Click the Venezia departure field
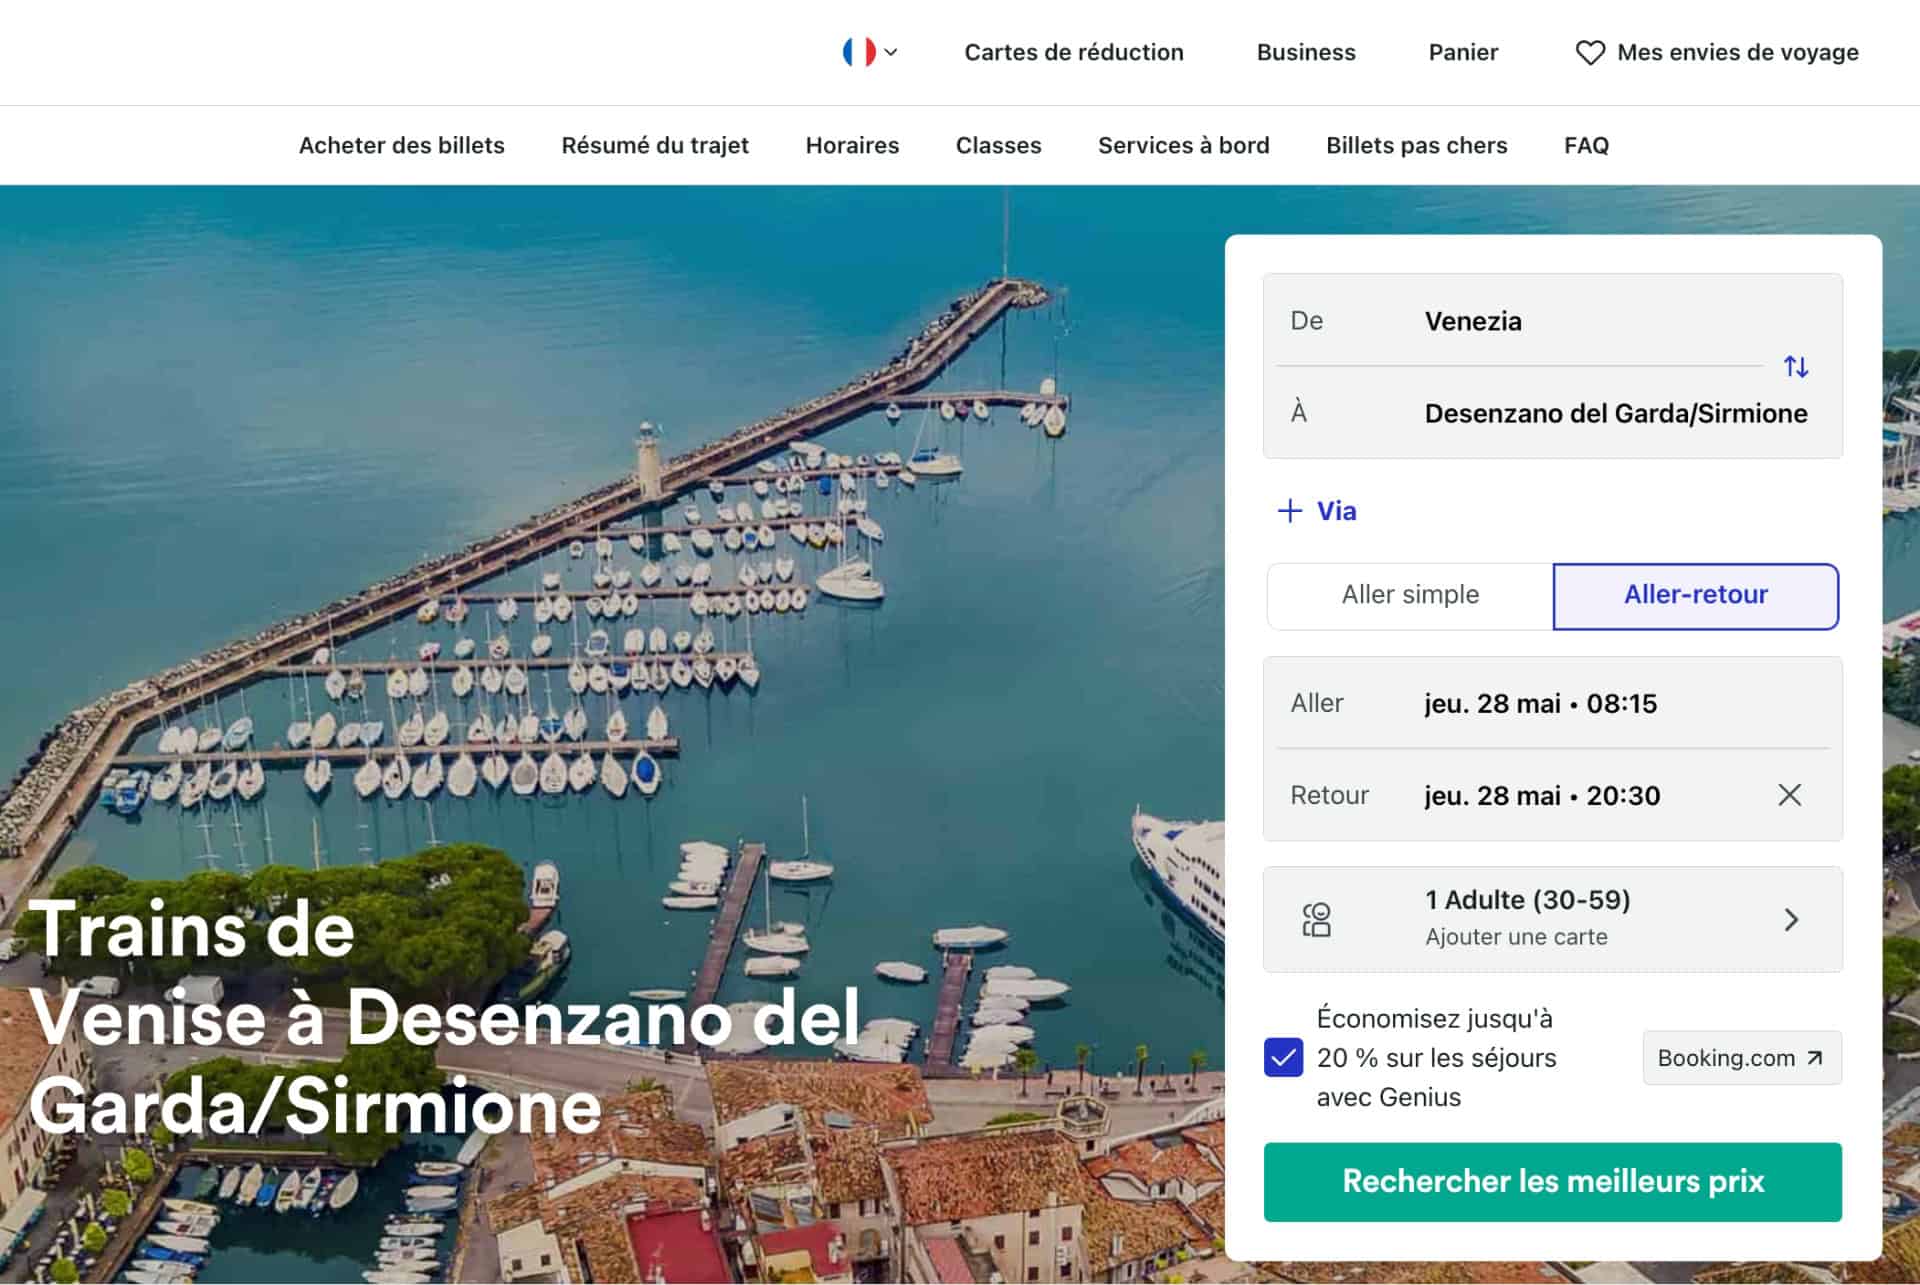This screenshot has width=1920, height=1285. click(1472, 321)
